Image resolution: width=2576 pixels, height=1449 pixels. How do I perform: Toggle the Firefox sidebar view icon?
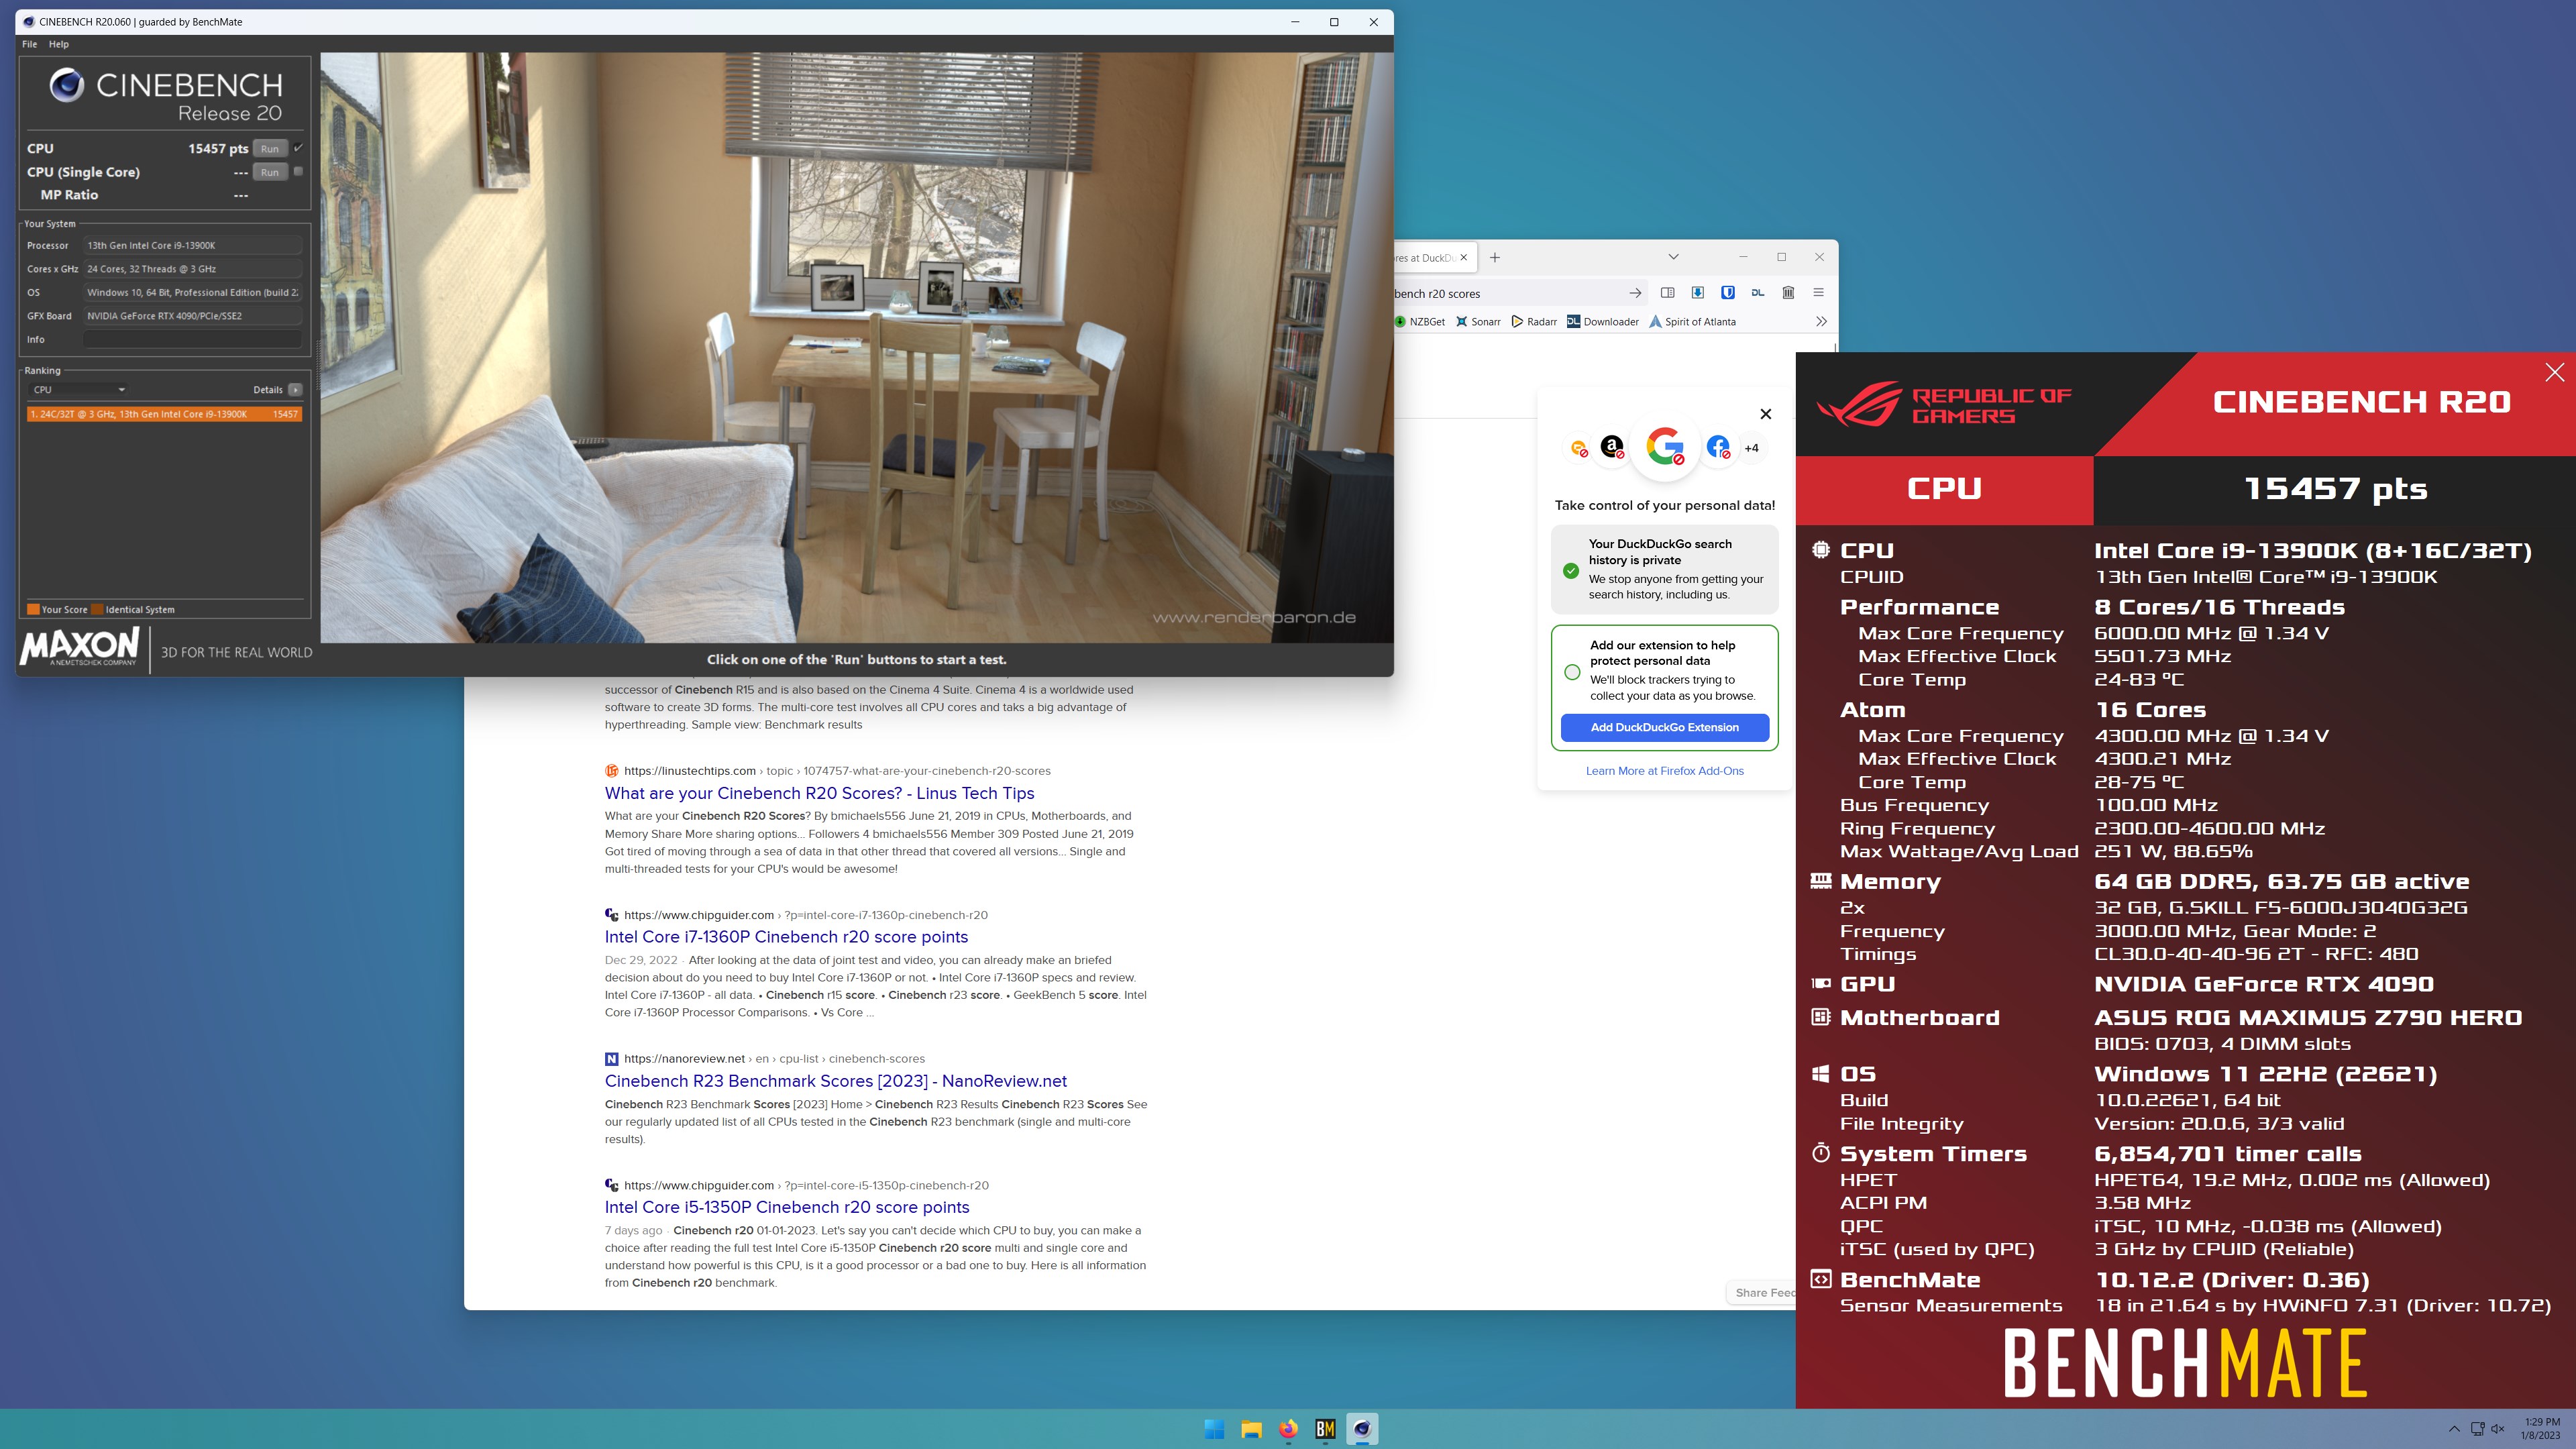pos(1667,293)
